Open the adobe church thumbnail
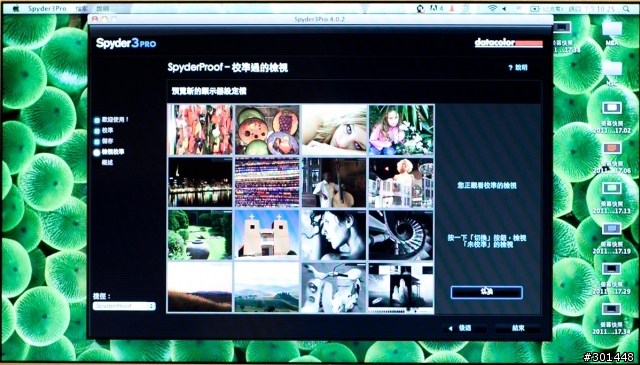 pyautogui.click(x=267, y=235)
